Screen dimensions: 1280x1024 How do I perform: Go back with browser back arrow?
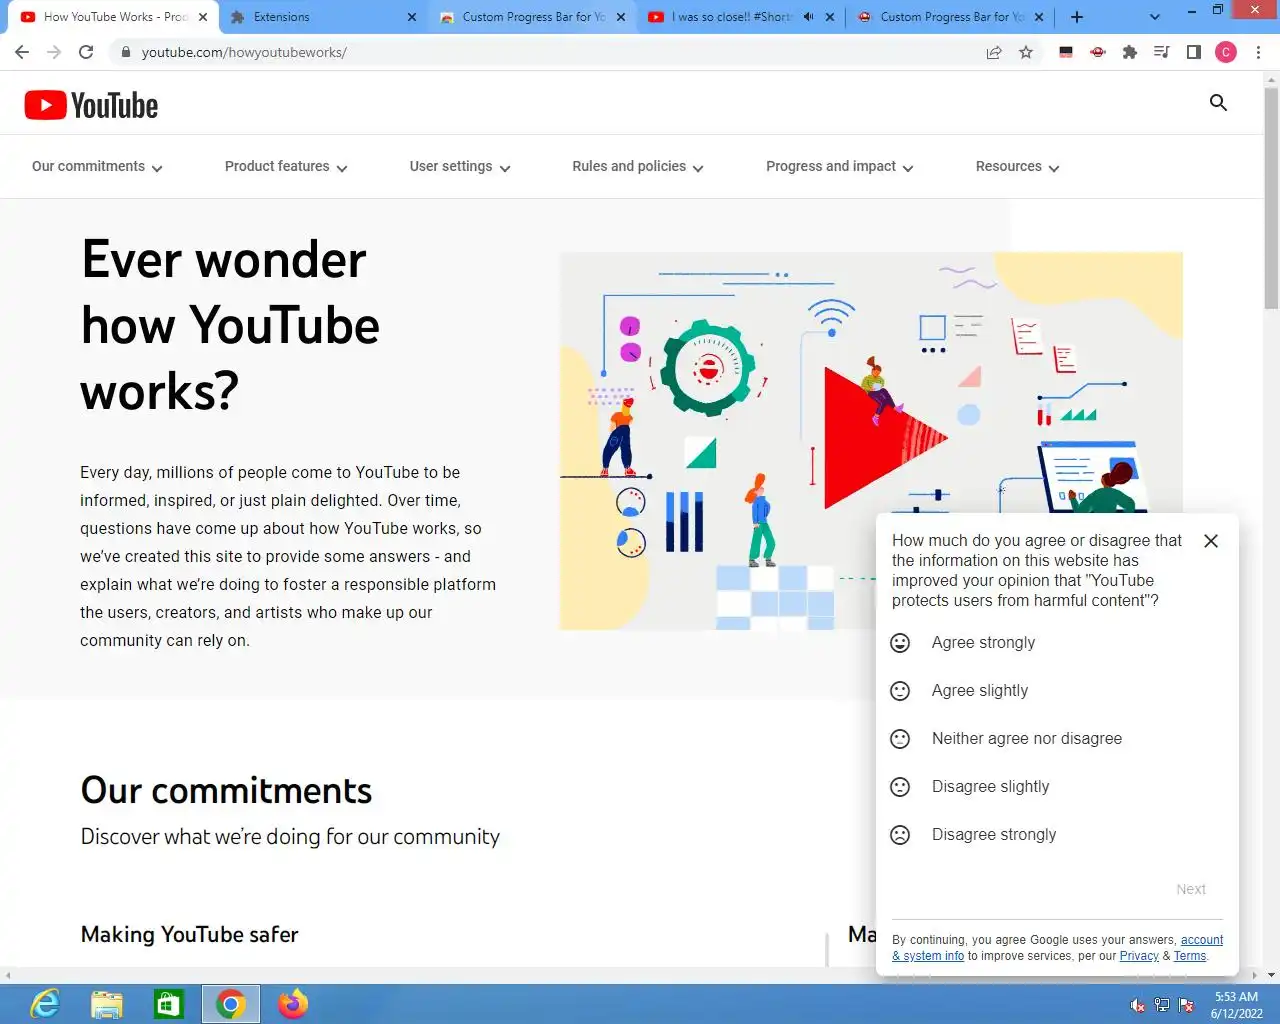[22, 52]
